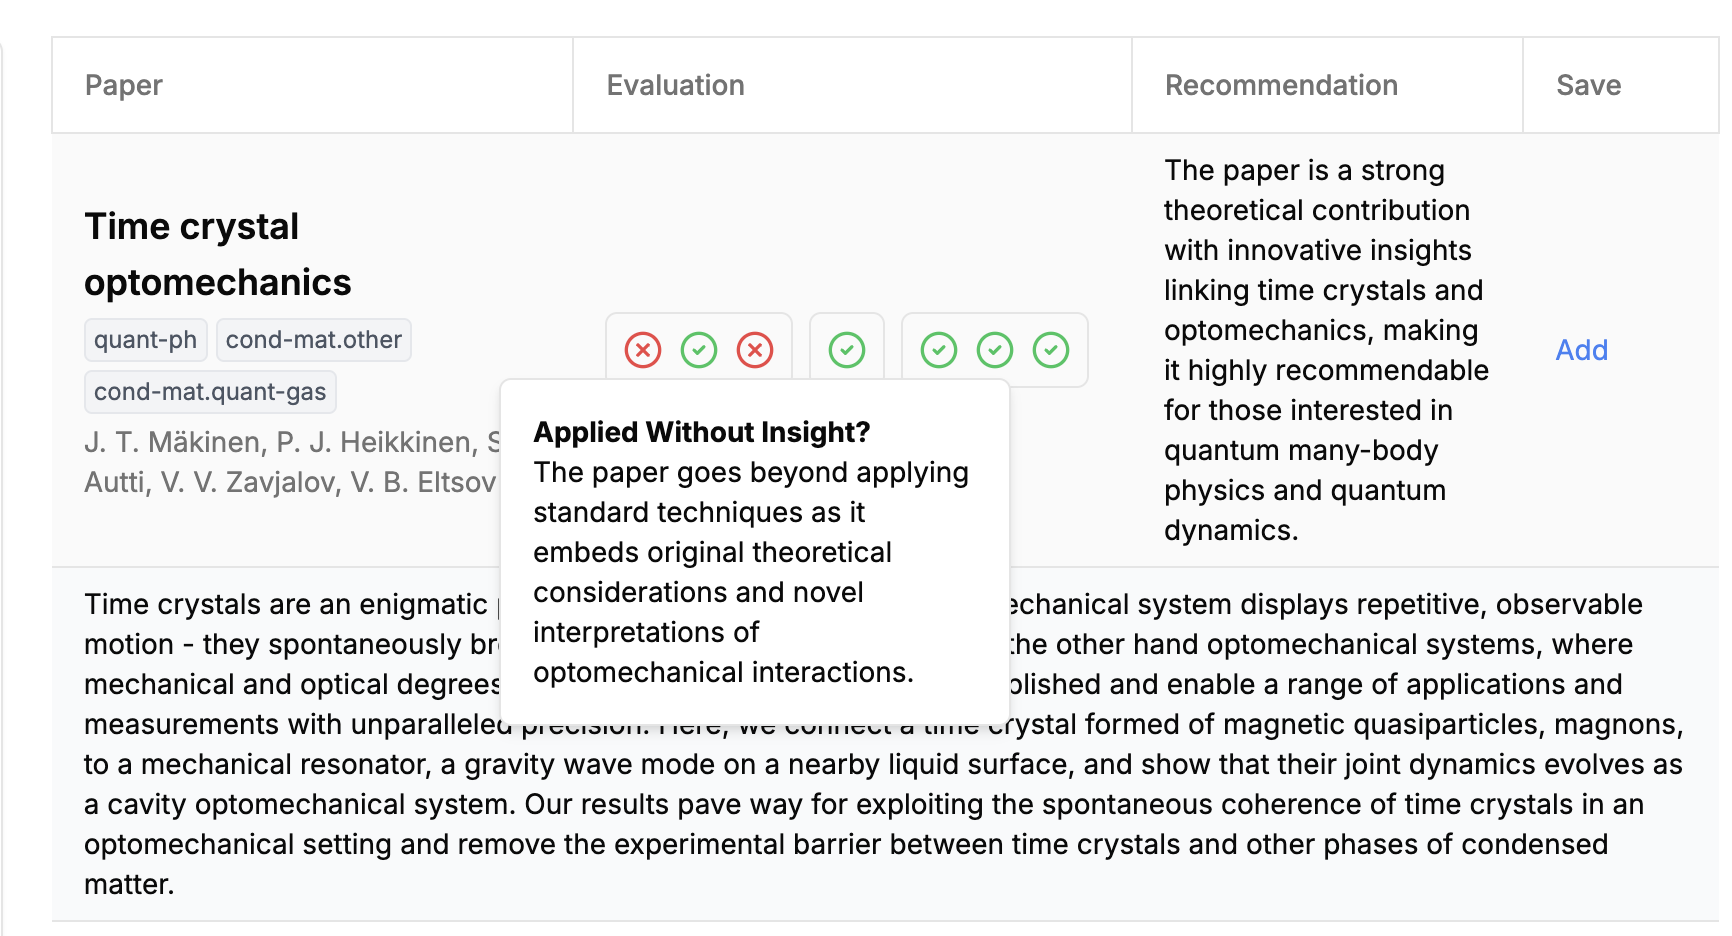This screenshot has width=1732, height=936.
Task: Click the Paper column header
Action: [x=124, y=85]
